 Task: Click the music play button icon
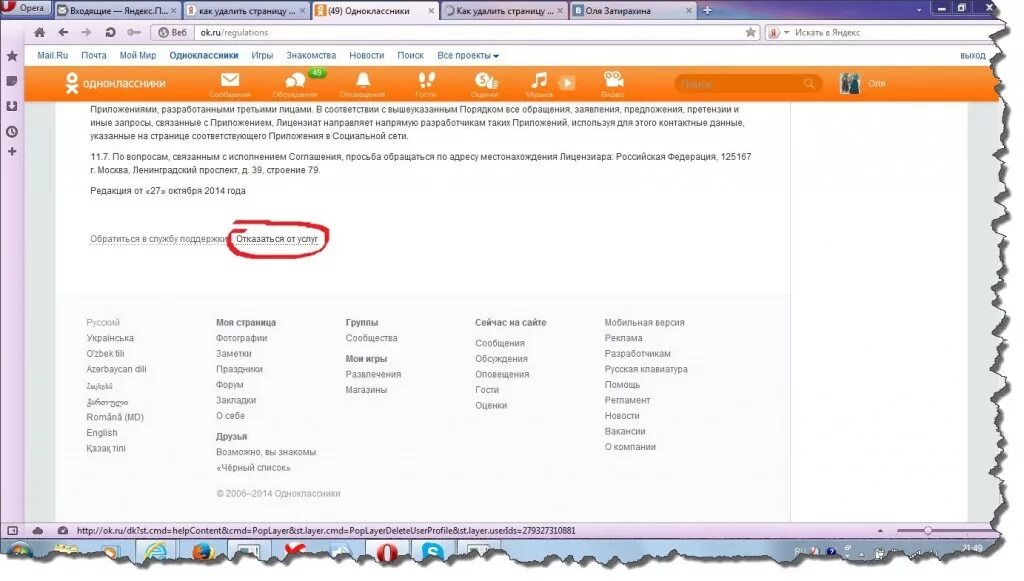(x=567, y=83)
